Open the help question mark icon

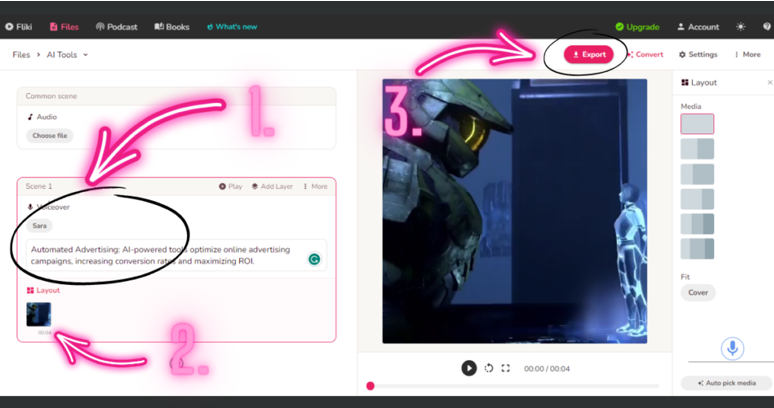[767, 27]
